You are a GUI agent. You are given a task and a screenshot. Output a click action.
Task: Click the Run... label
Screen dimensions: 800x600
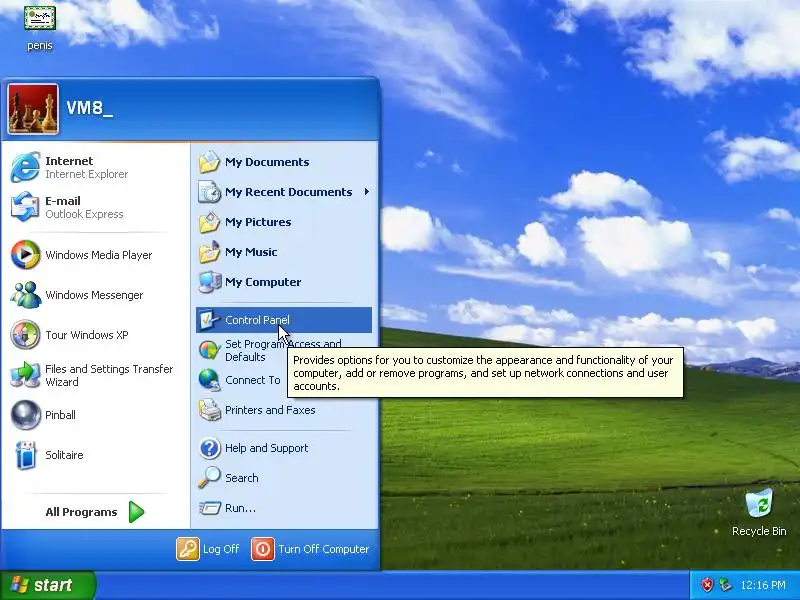point(240,508)
